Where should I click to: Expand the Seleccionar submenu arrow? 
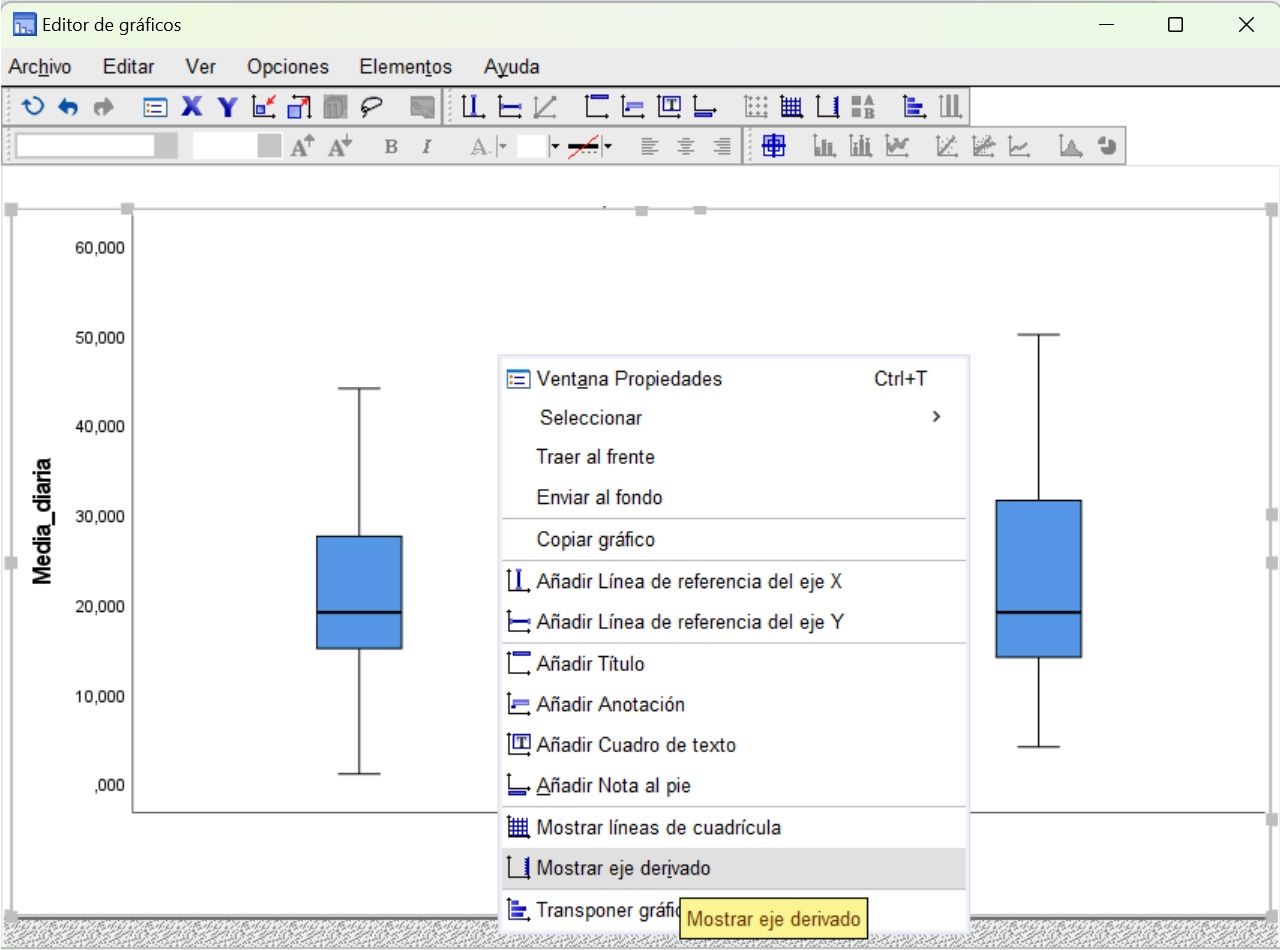[x=936, y=417]
